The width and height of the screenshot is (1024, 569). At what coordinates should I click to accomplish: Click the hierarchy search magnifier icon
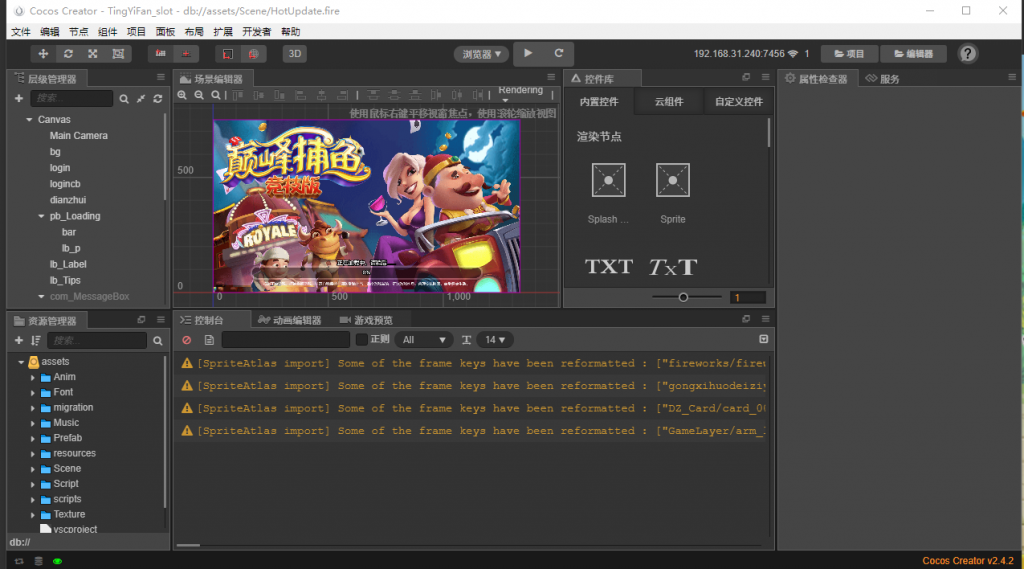click(124, 99)
